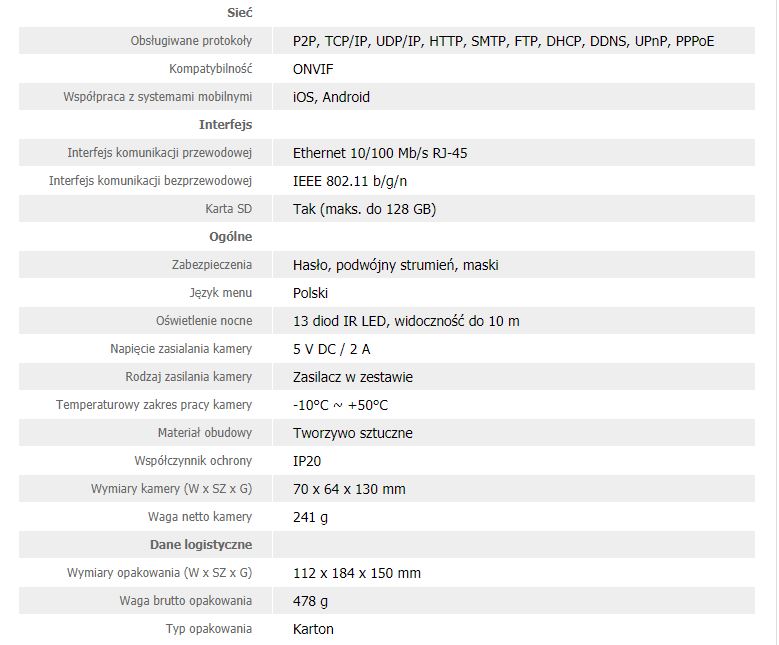
Task: Click the '70 x 64 x 130 mm' value
Action: tap(349, 489)
